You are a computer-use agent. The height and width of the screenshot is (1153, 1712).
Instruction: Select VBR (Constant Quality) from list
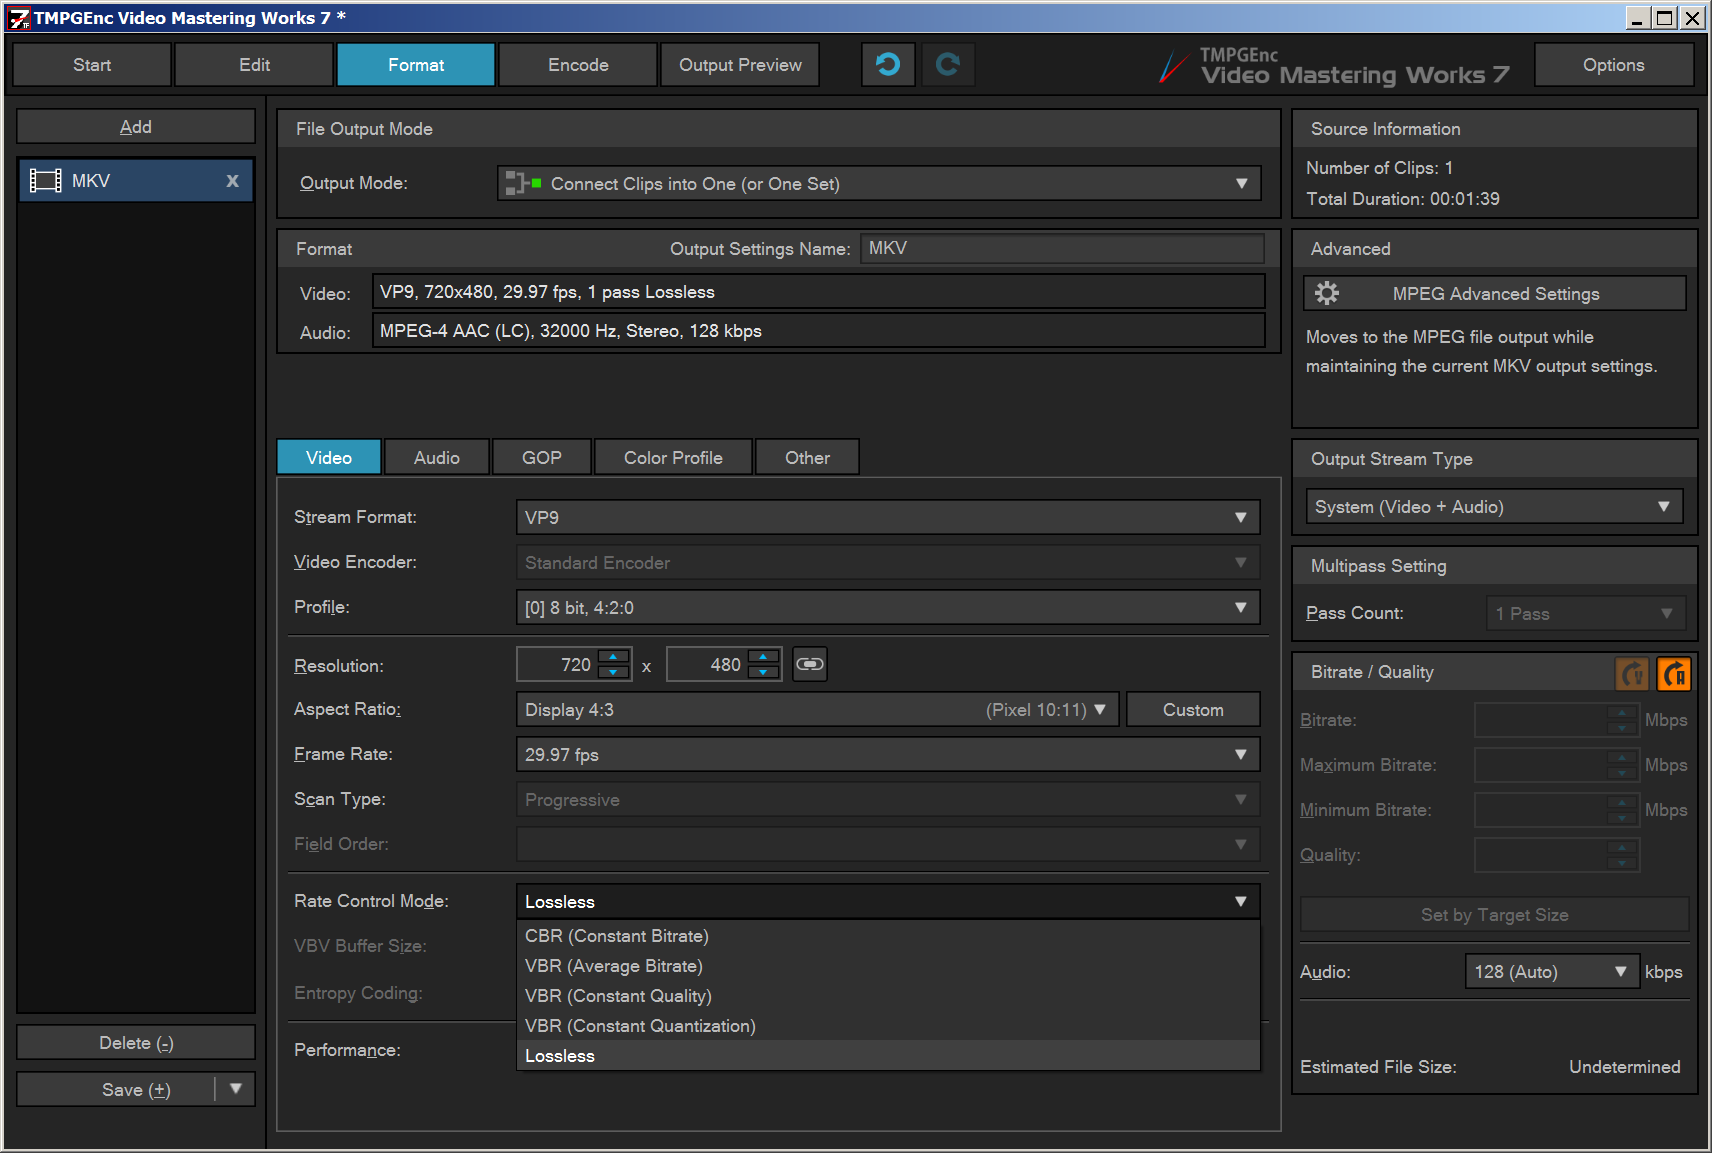tap(618, 996)
